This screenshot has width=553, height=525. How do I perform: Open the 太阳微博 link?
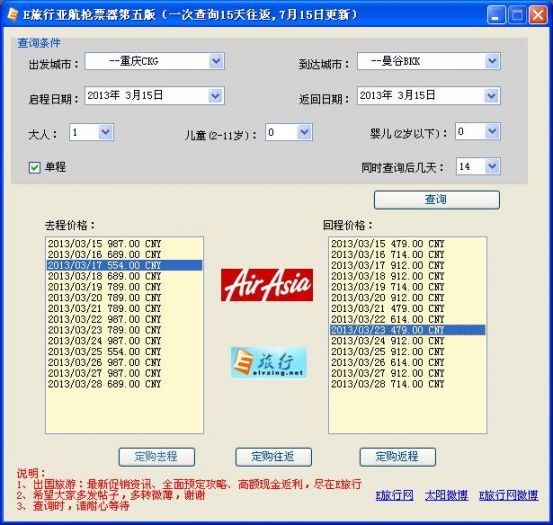click(x=446, y=495)
